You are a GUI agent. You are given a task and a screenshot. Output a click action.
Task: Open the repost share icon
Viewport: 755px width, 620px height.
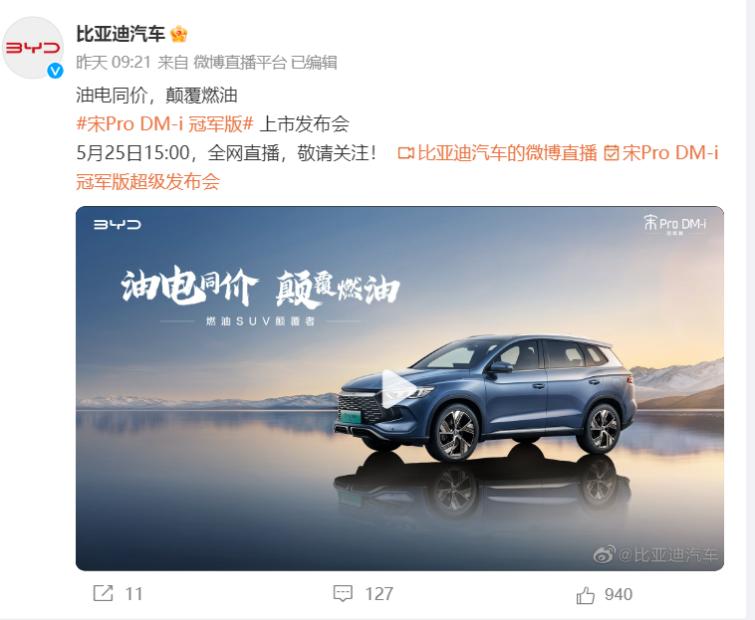pyautogui.click(x=103, y=593)
